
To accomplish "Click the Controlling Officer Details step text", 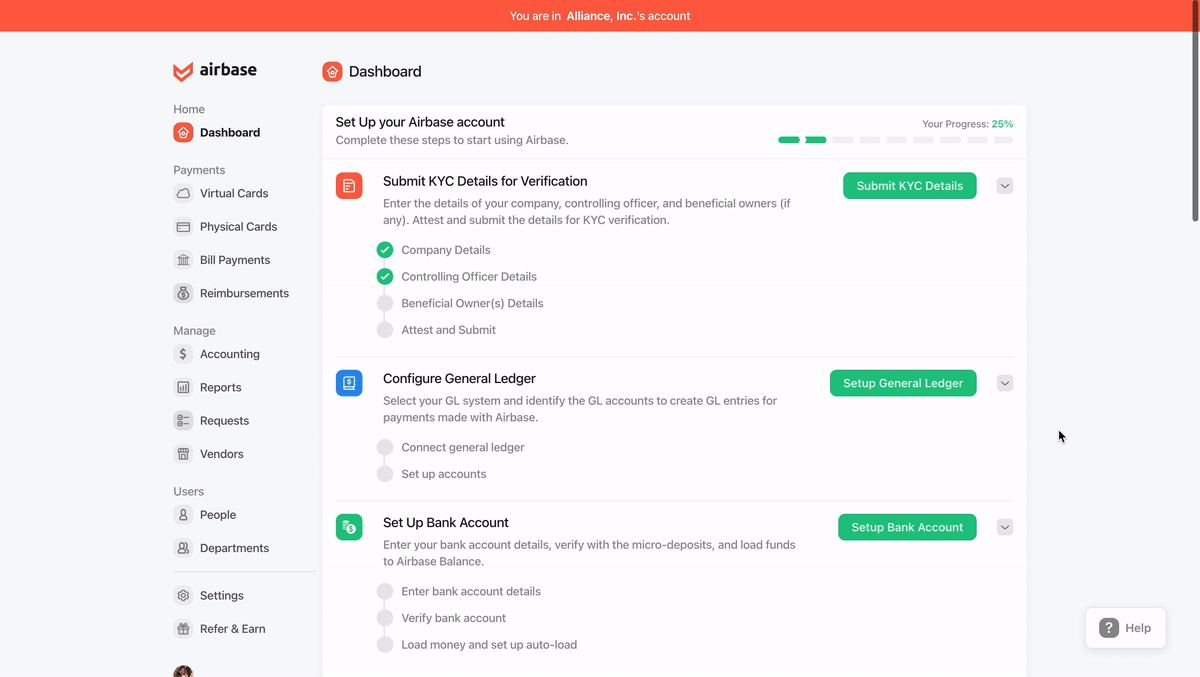I will [469, 276].
